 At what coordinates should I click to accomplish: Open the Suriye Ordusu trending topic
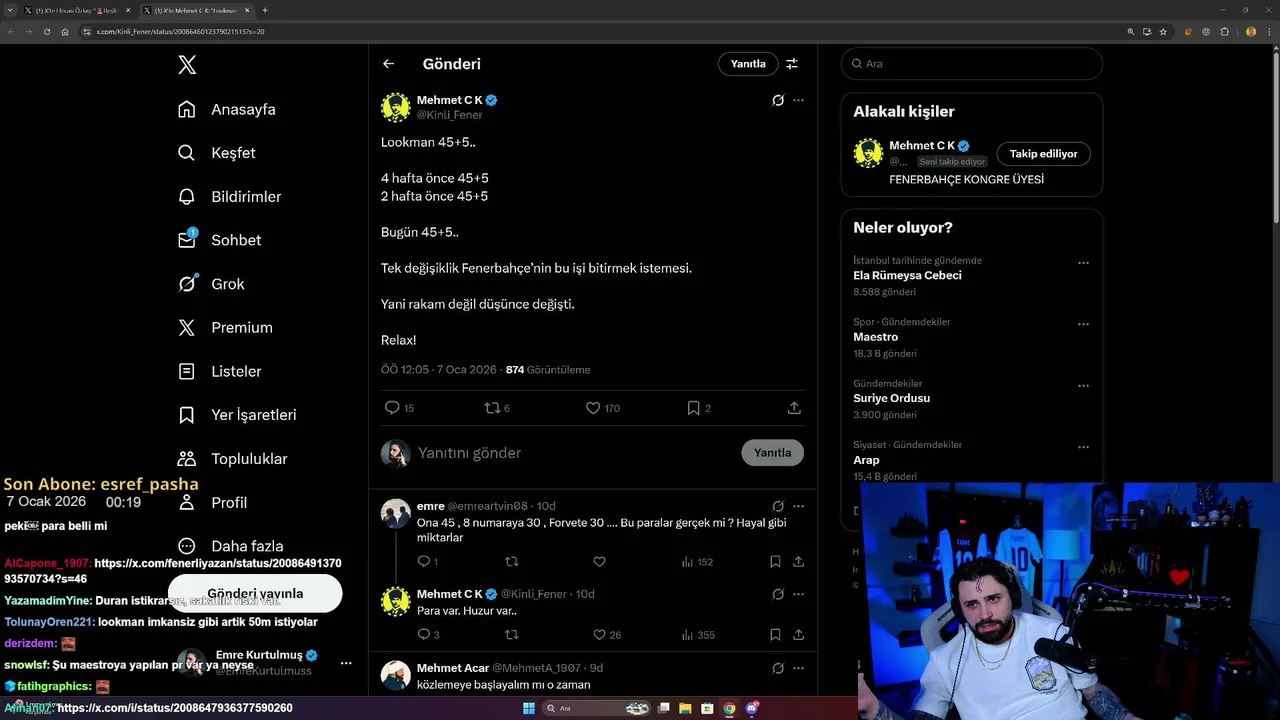click(x=891, y=398)
